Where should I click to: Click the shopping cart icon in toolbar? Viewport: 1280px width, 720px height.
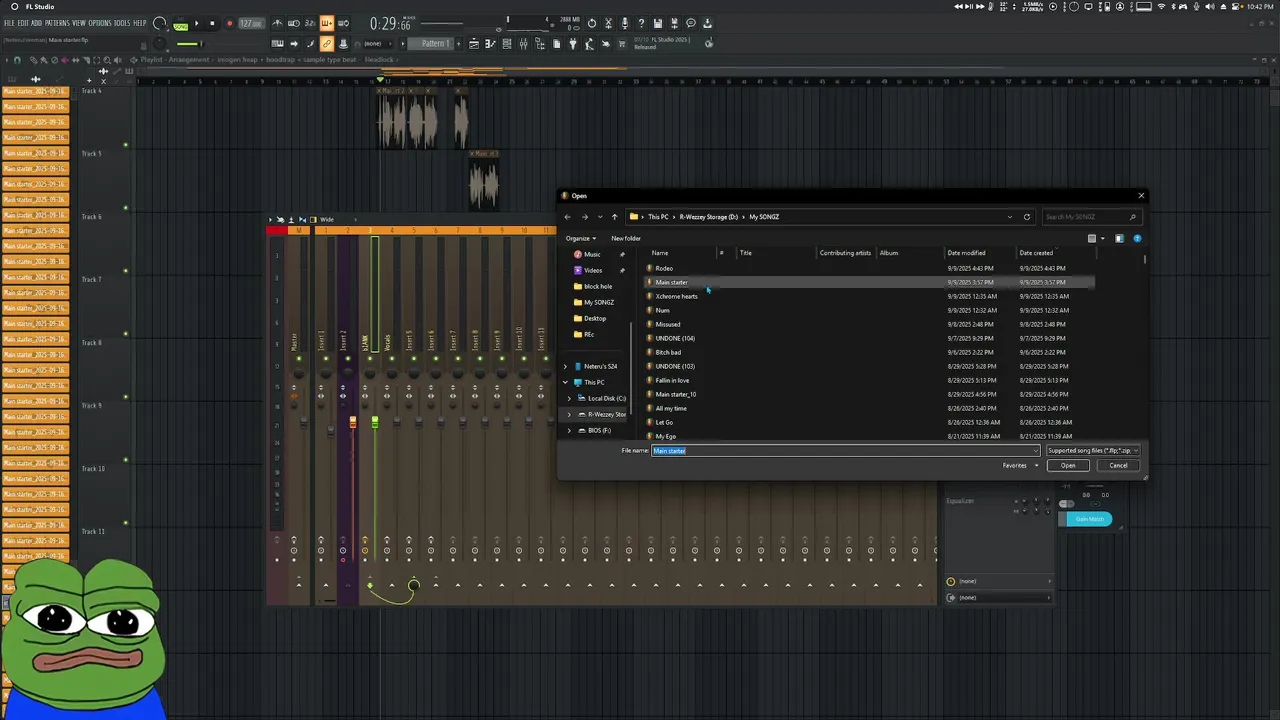coord(622,43)
